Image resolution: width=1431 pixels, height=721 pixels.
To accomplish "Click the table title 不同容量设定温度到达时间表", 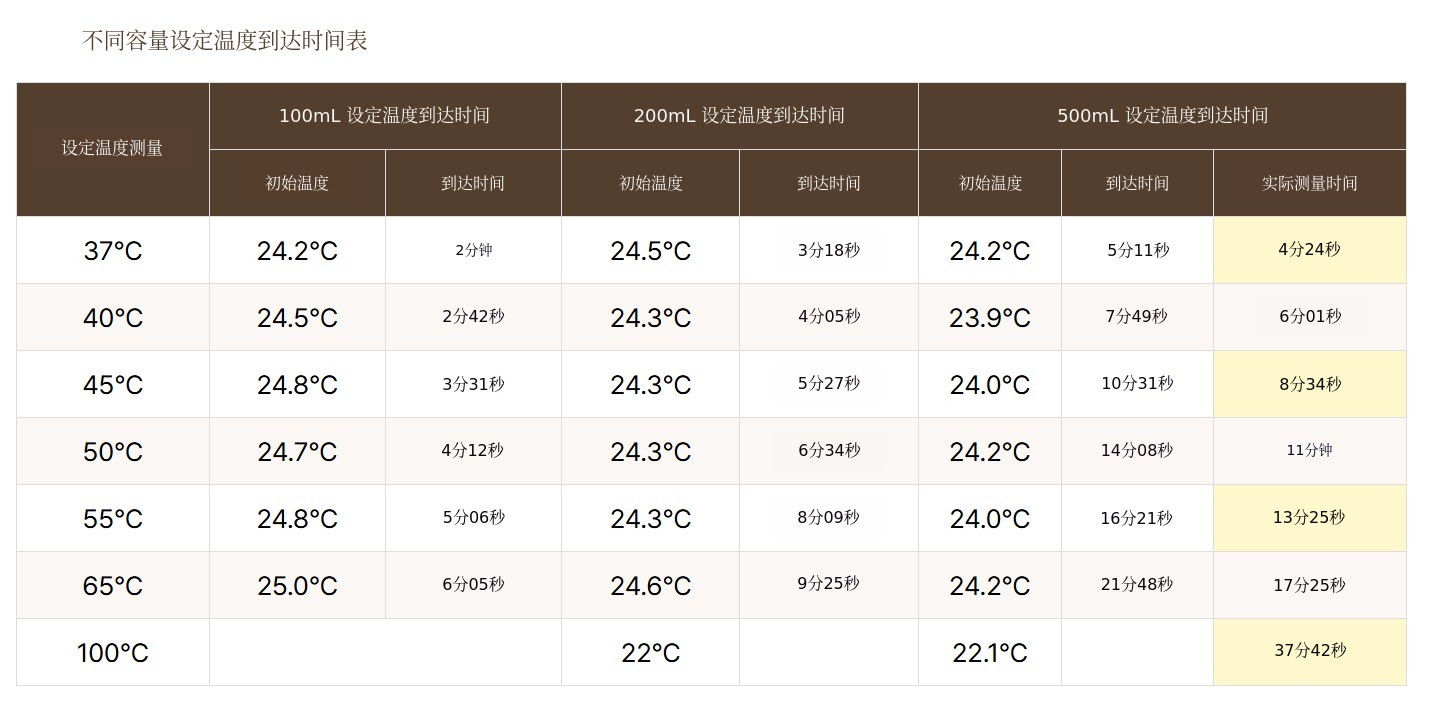I will pyautogui.click(x=225, y=41).
